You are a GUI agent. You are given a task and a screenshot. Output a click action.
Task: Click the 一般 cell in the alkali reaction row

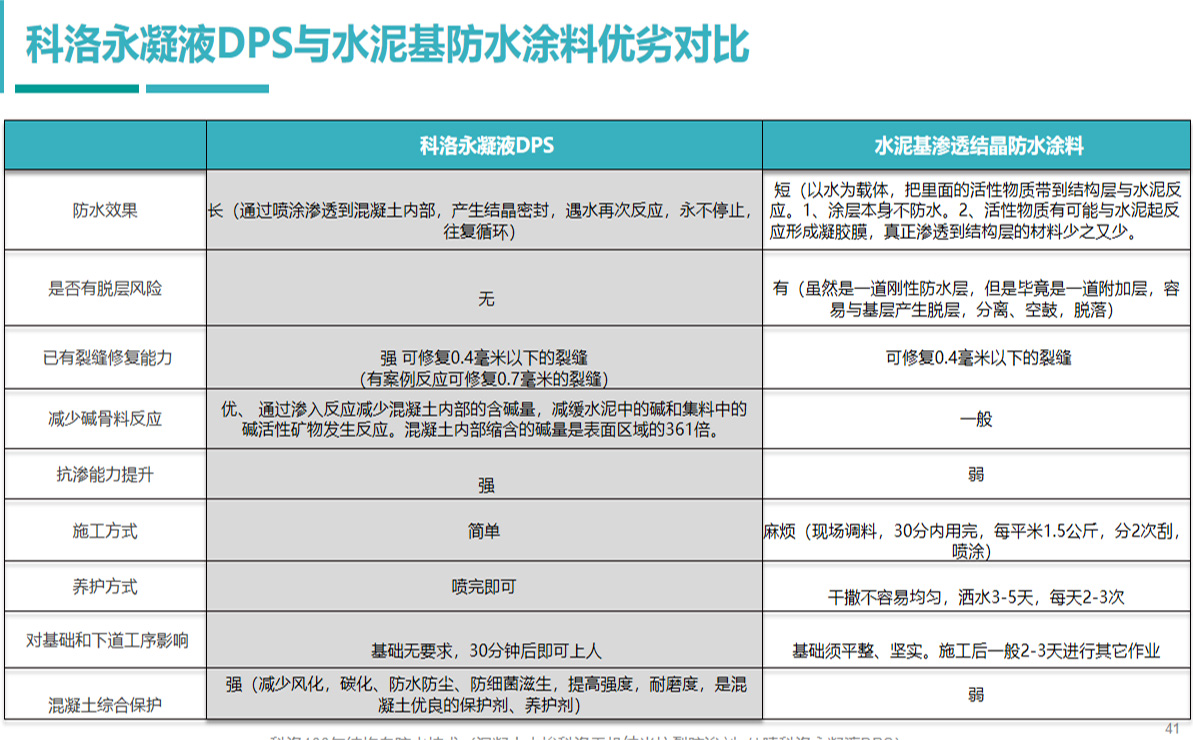click(976, 419)
